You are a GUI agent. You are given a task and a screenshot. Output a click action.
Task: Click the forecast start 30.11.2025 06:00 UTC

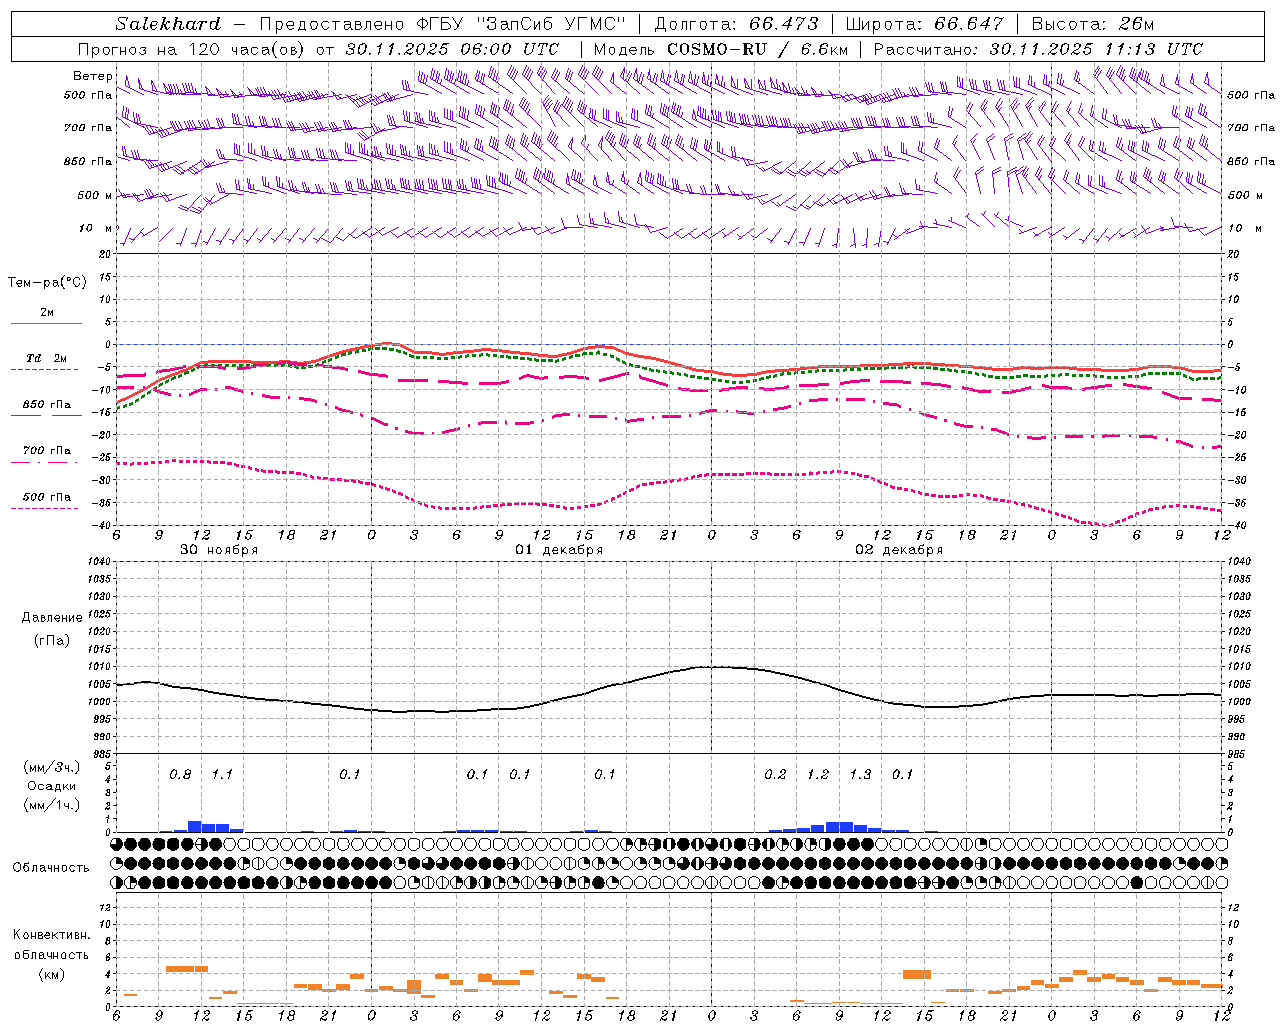[x=452, y=49]
